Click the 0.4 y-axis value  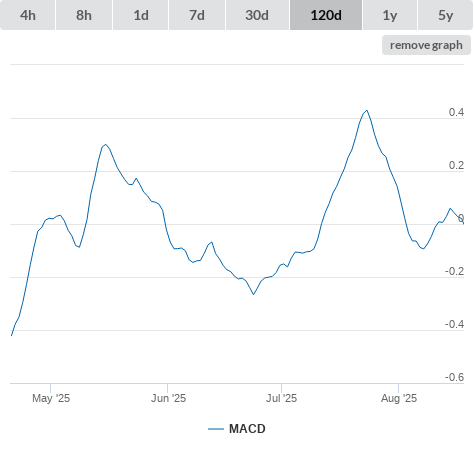pyautogui.click(x=456, y=112)
